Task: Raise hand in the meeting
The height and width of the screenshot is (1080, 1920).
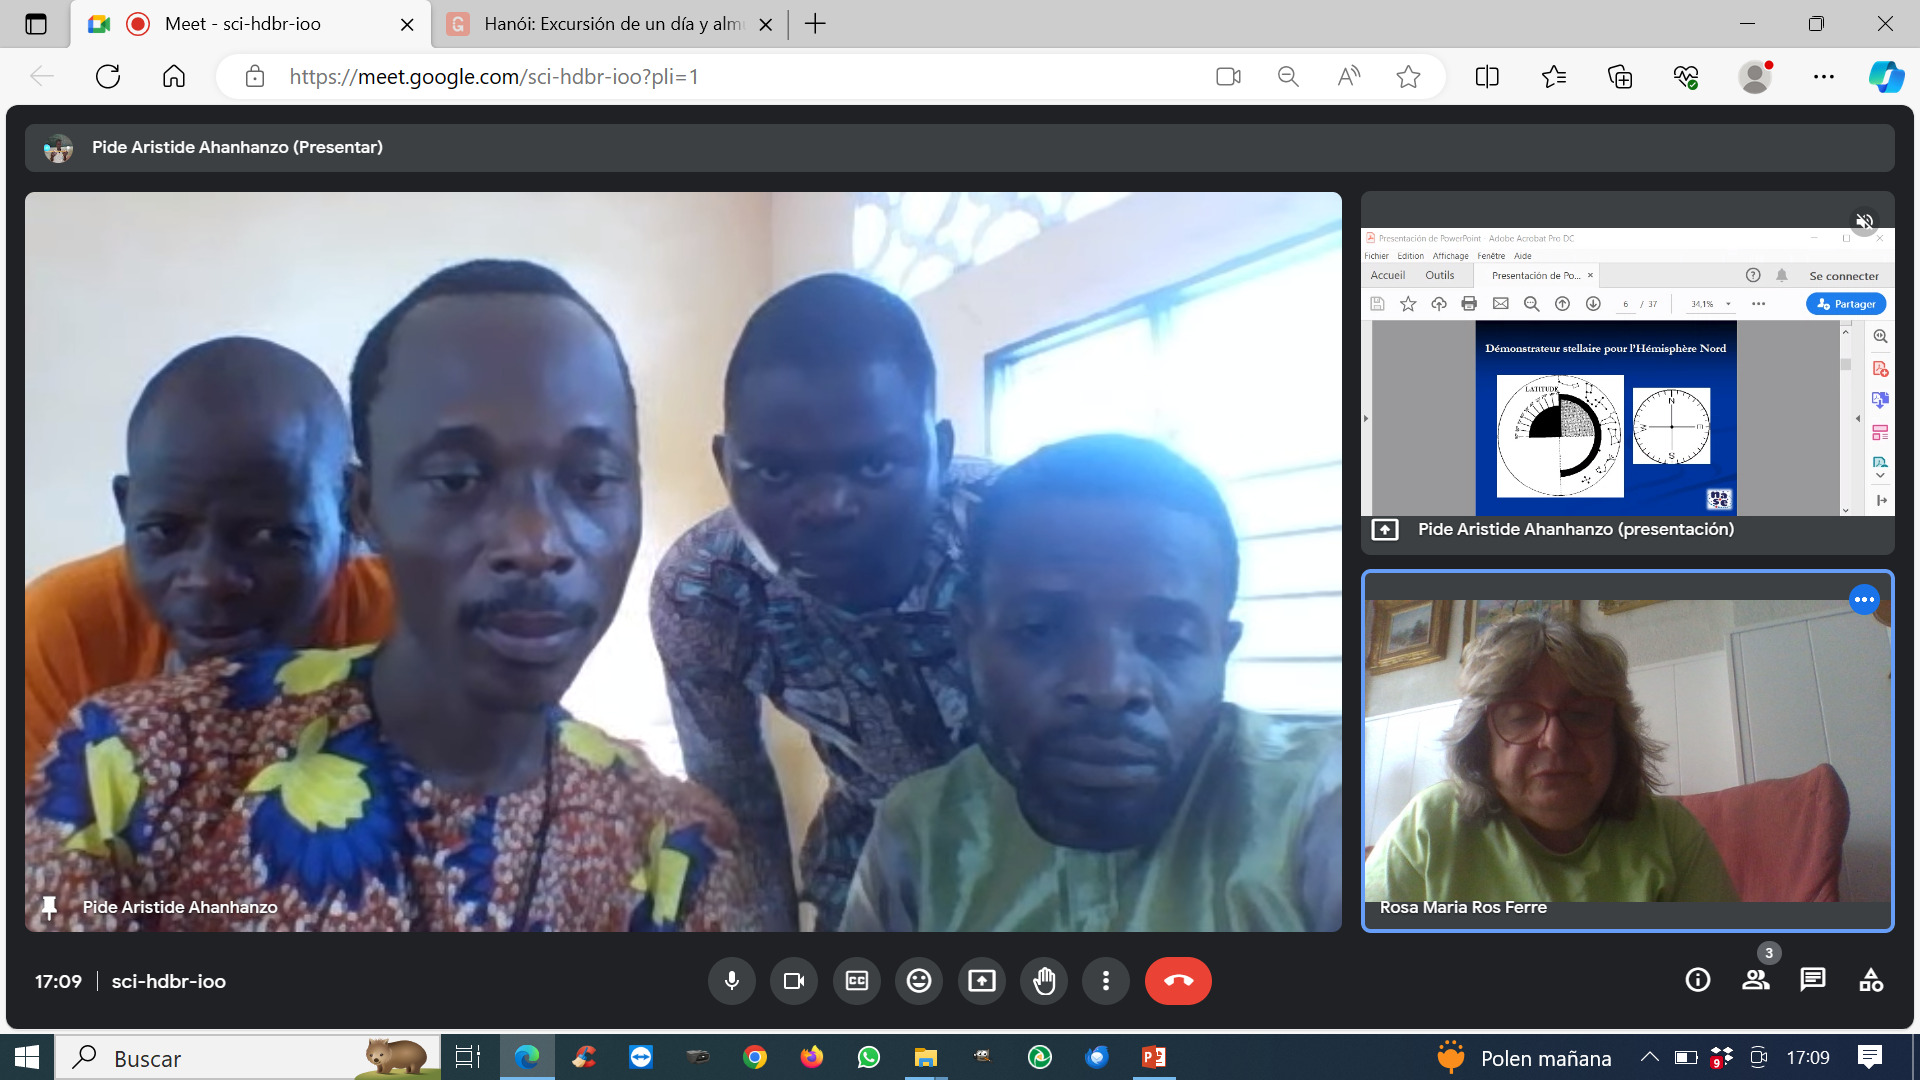Action: click(x=1044, y=981)
